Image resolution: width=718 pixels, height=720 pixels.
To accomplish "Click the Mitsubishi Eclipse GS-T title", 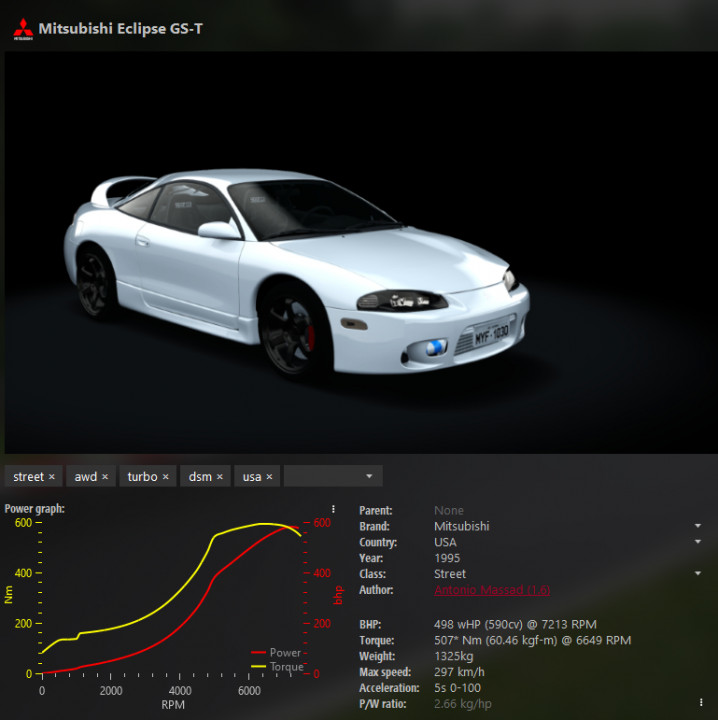I will coord(120,29).
